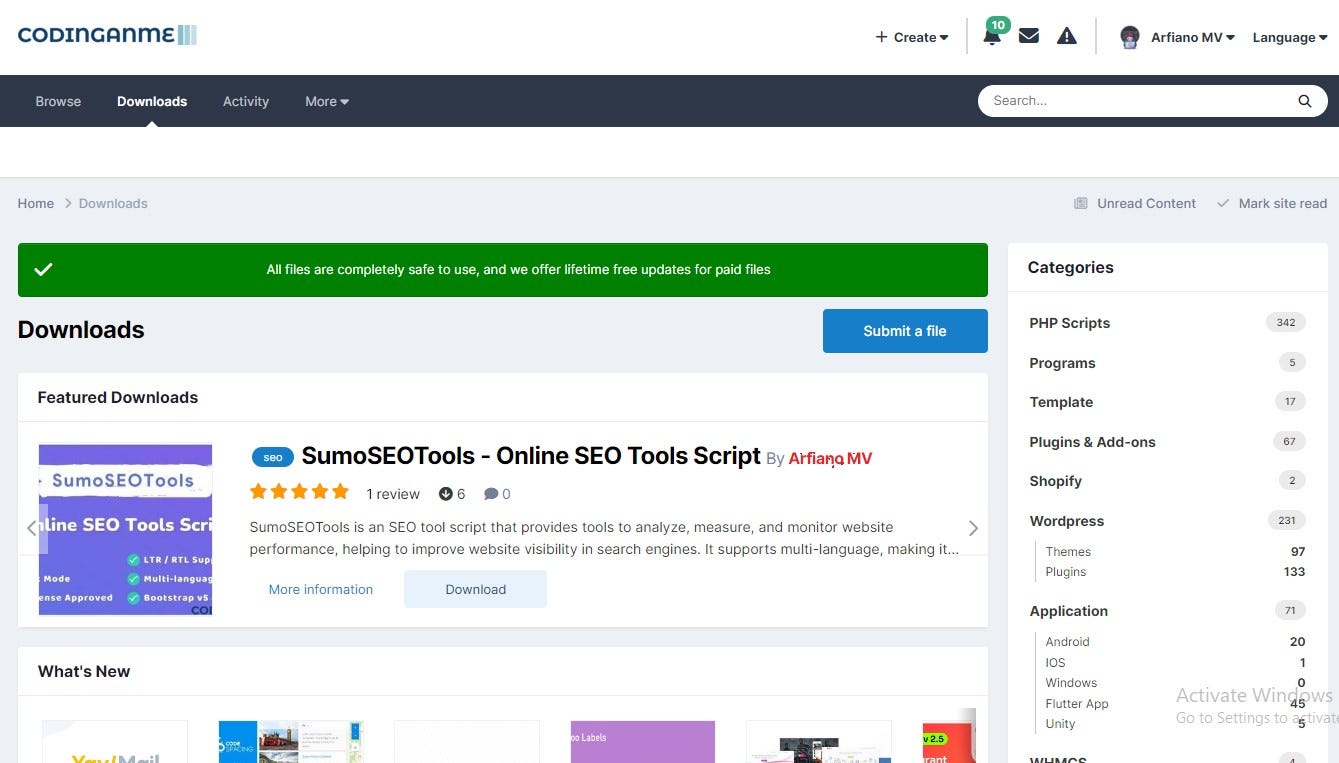
Task: Click the CODINGANME logo
Action: tap(106, 34)
